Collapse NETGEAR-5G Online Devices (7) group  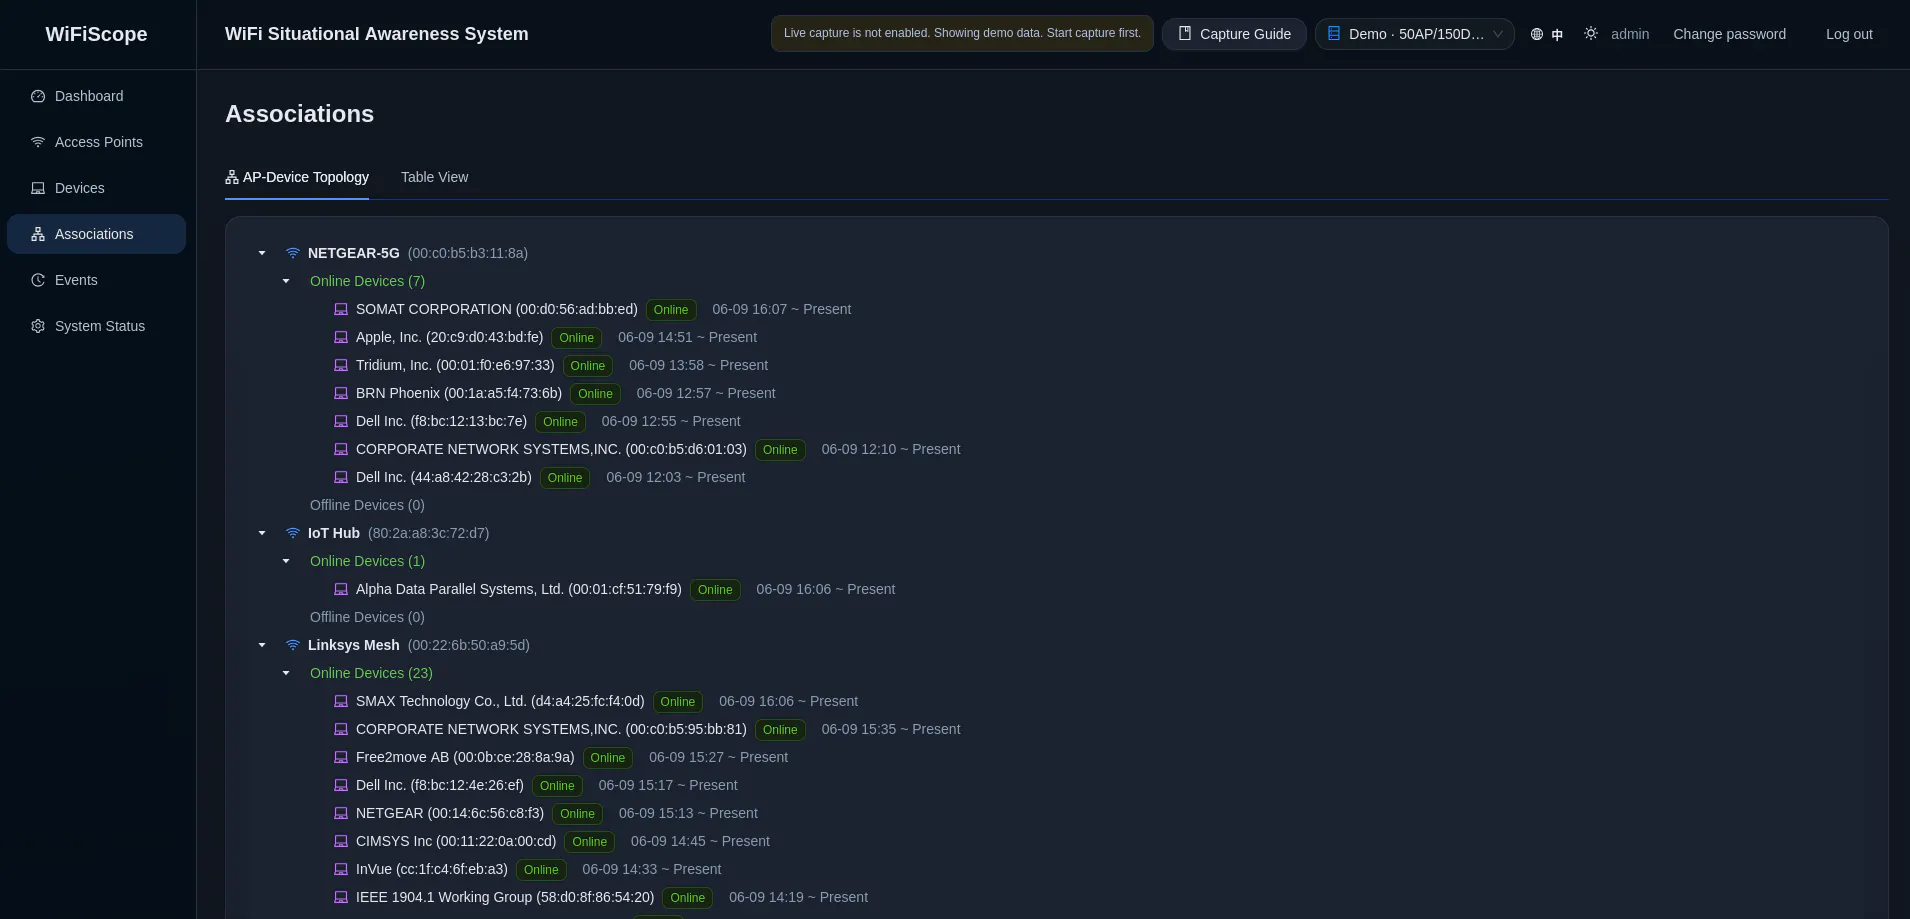(x=286, y=281)
